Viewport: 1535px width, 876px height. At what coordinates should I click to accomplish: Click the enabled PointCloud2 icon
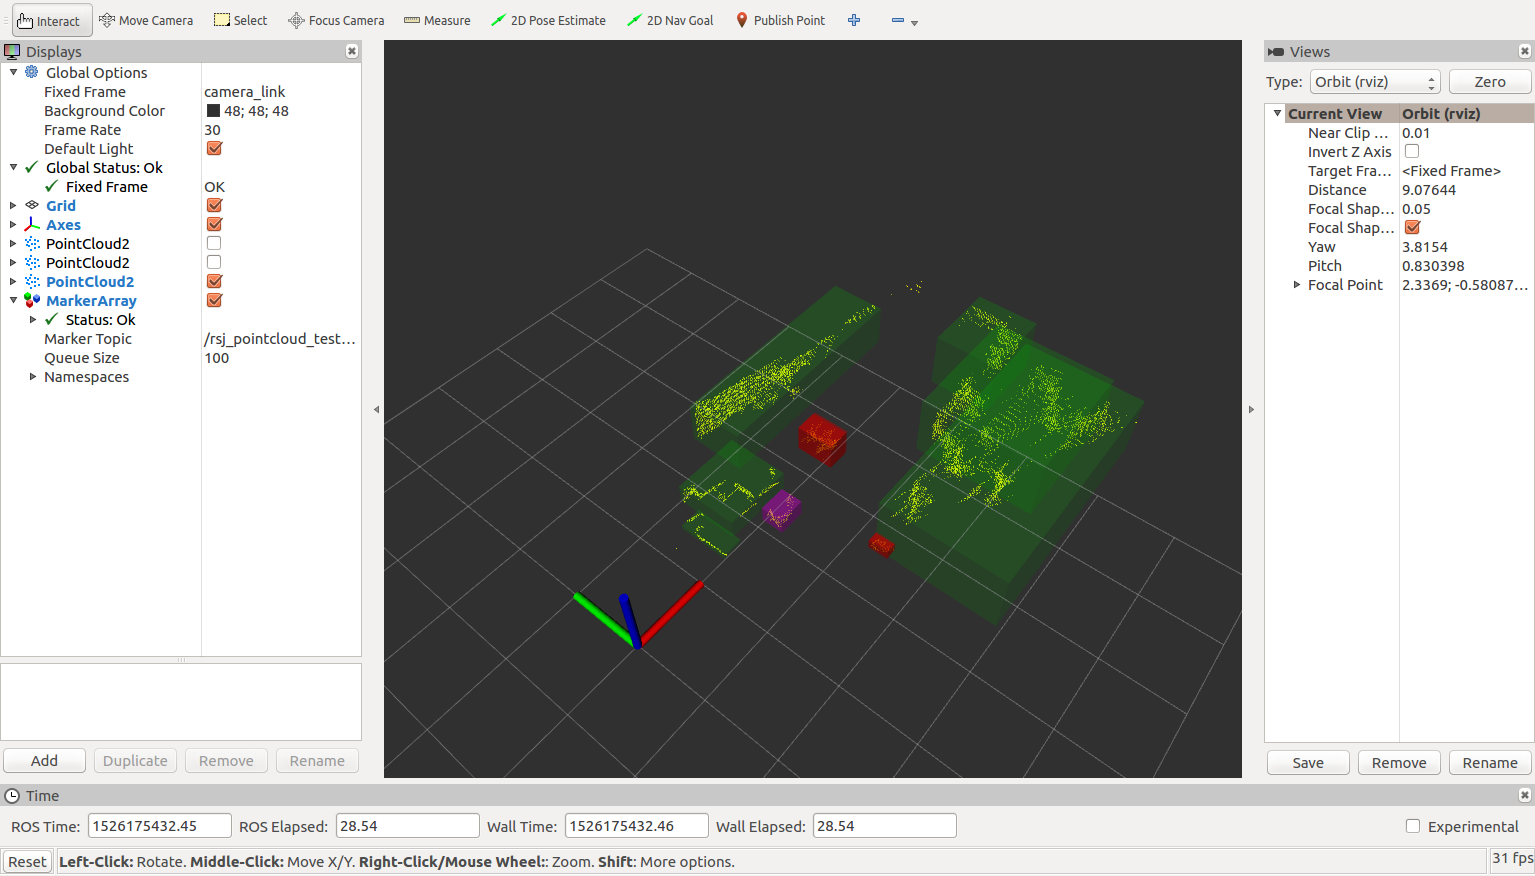(32, 281)
